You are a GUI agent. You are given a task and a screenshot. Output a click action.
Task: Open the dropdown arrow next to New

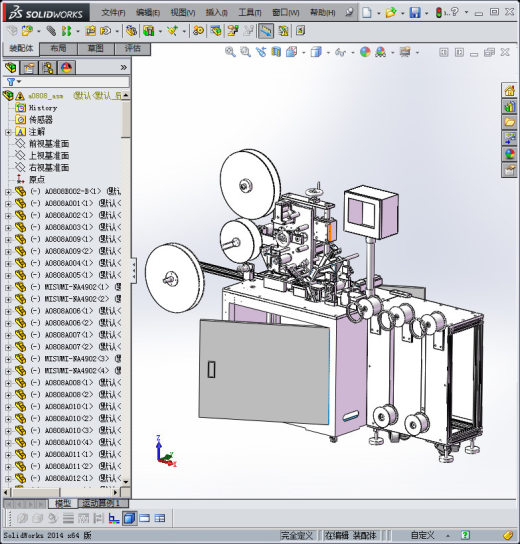378,13
